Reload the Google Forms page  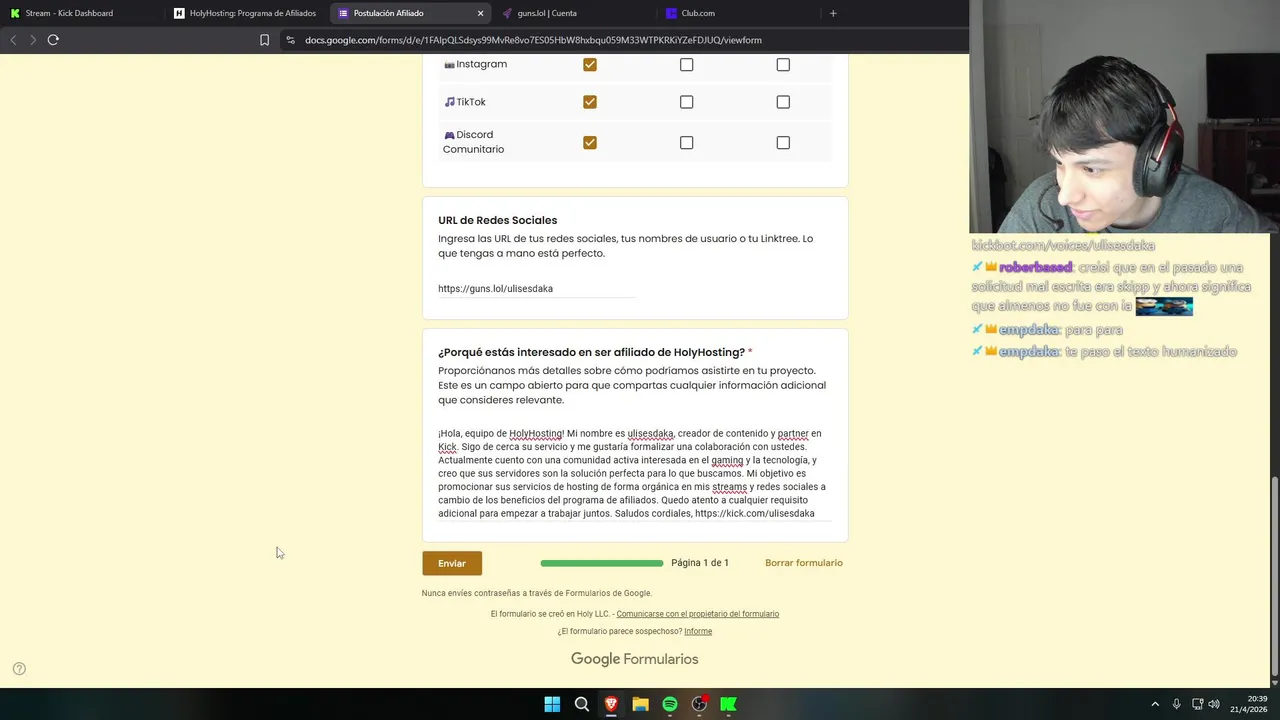coord(53,40)
